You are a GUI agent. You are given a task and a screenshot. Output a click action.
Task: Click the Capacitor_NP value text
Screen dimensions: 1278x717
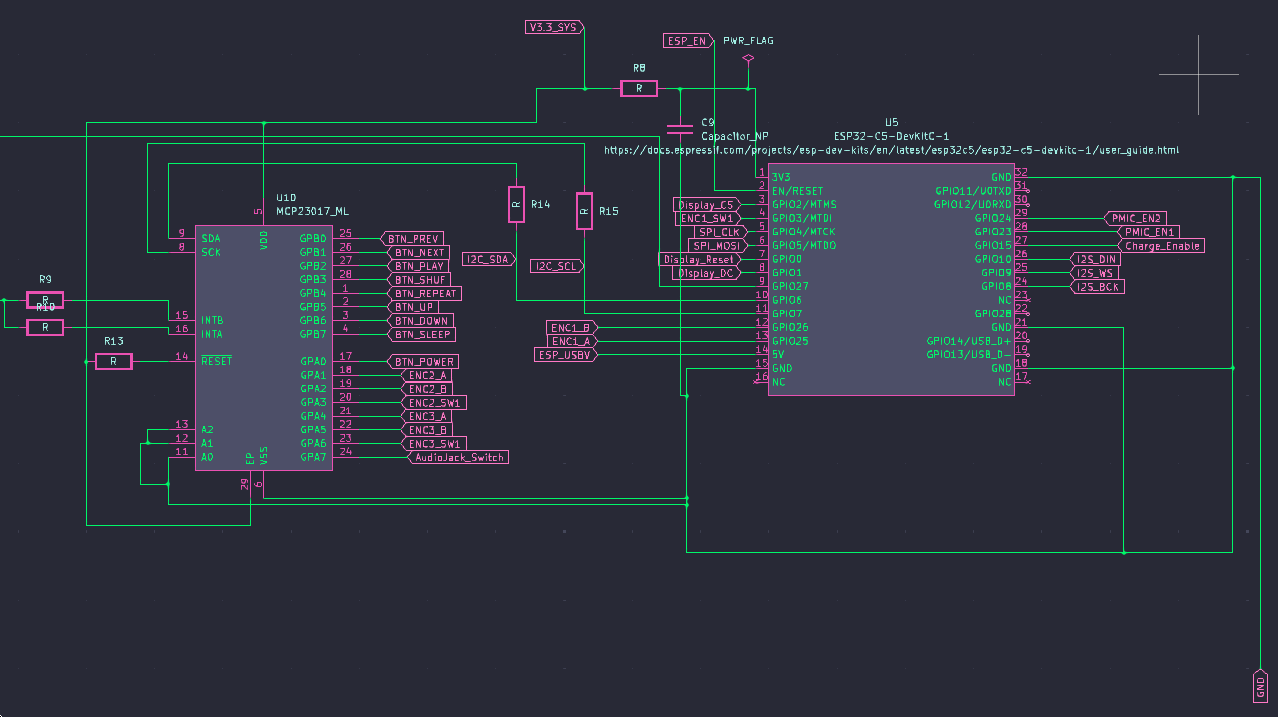pyautogui.click(x=734, y=135)
